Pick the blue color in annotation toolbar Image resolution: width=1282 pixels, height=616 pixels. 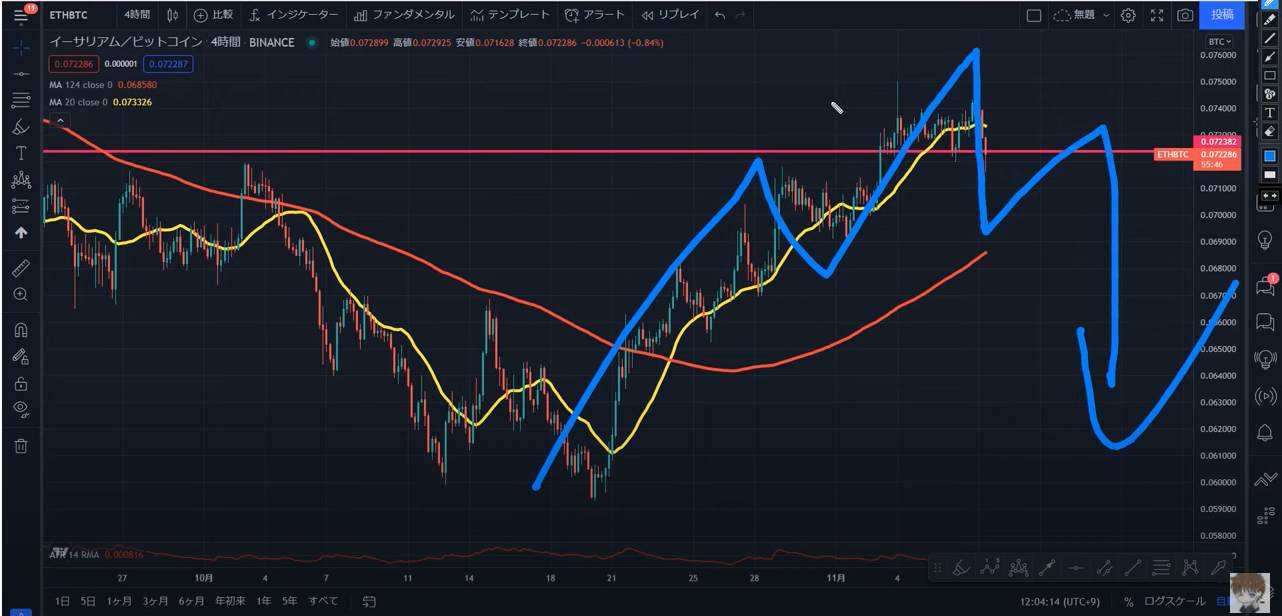(x=1270, y=156)
